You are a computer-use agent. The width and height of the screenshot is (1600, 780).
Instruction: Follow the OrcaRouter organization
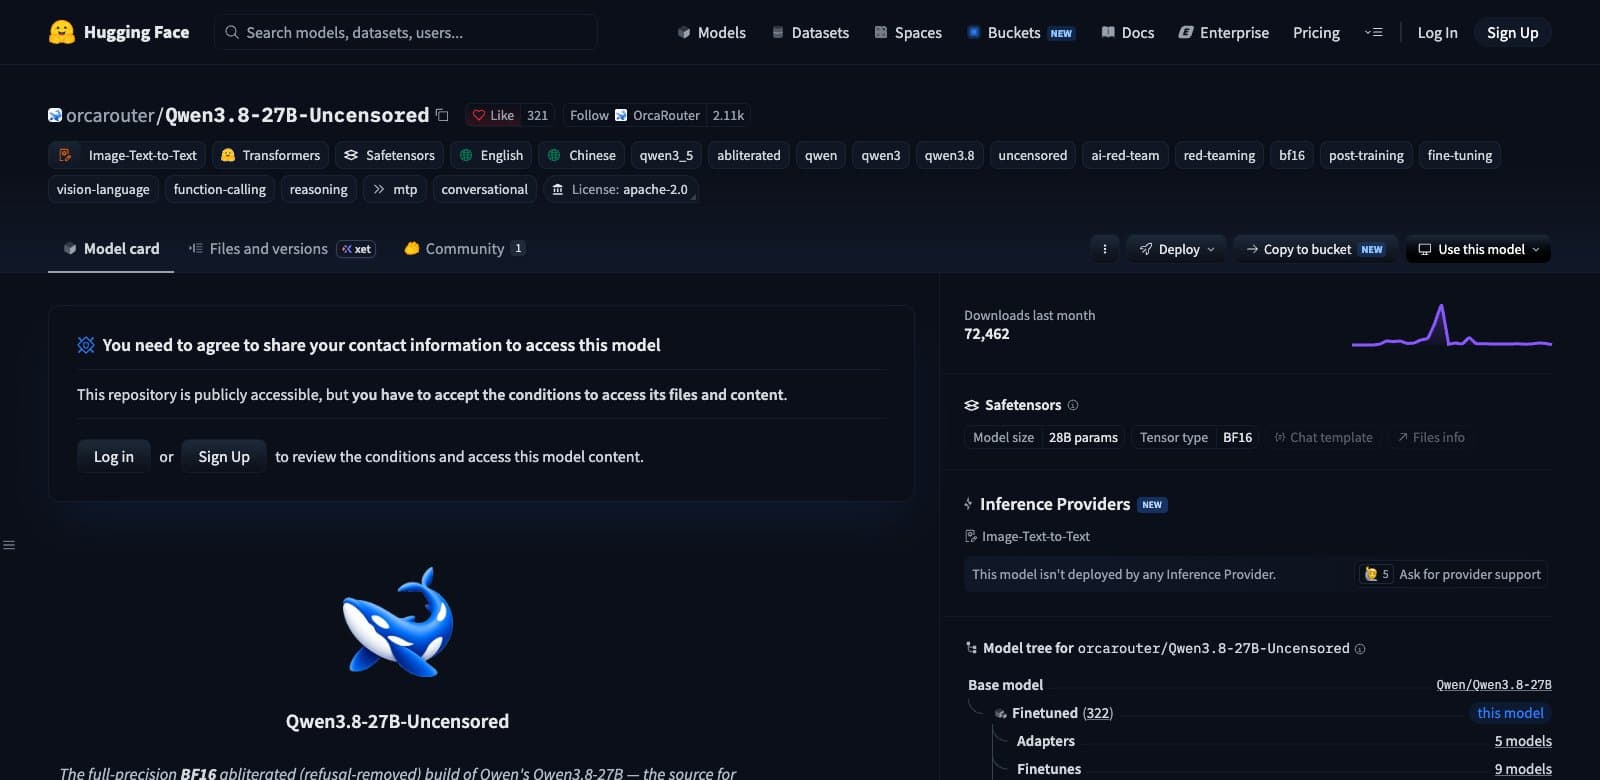click(x=634, y=115)
